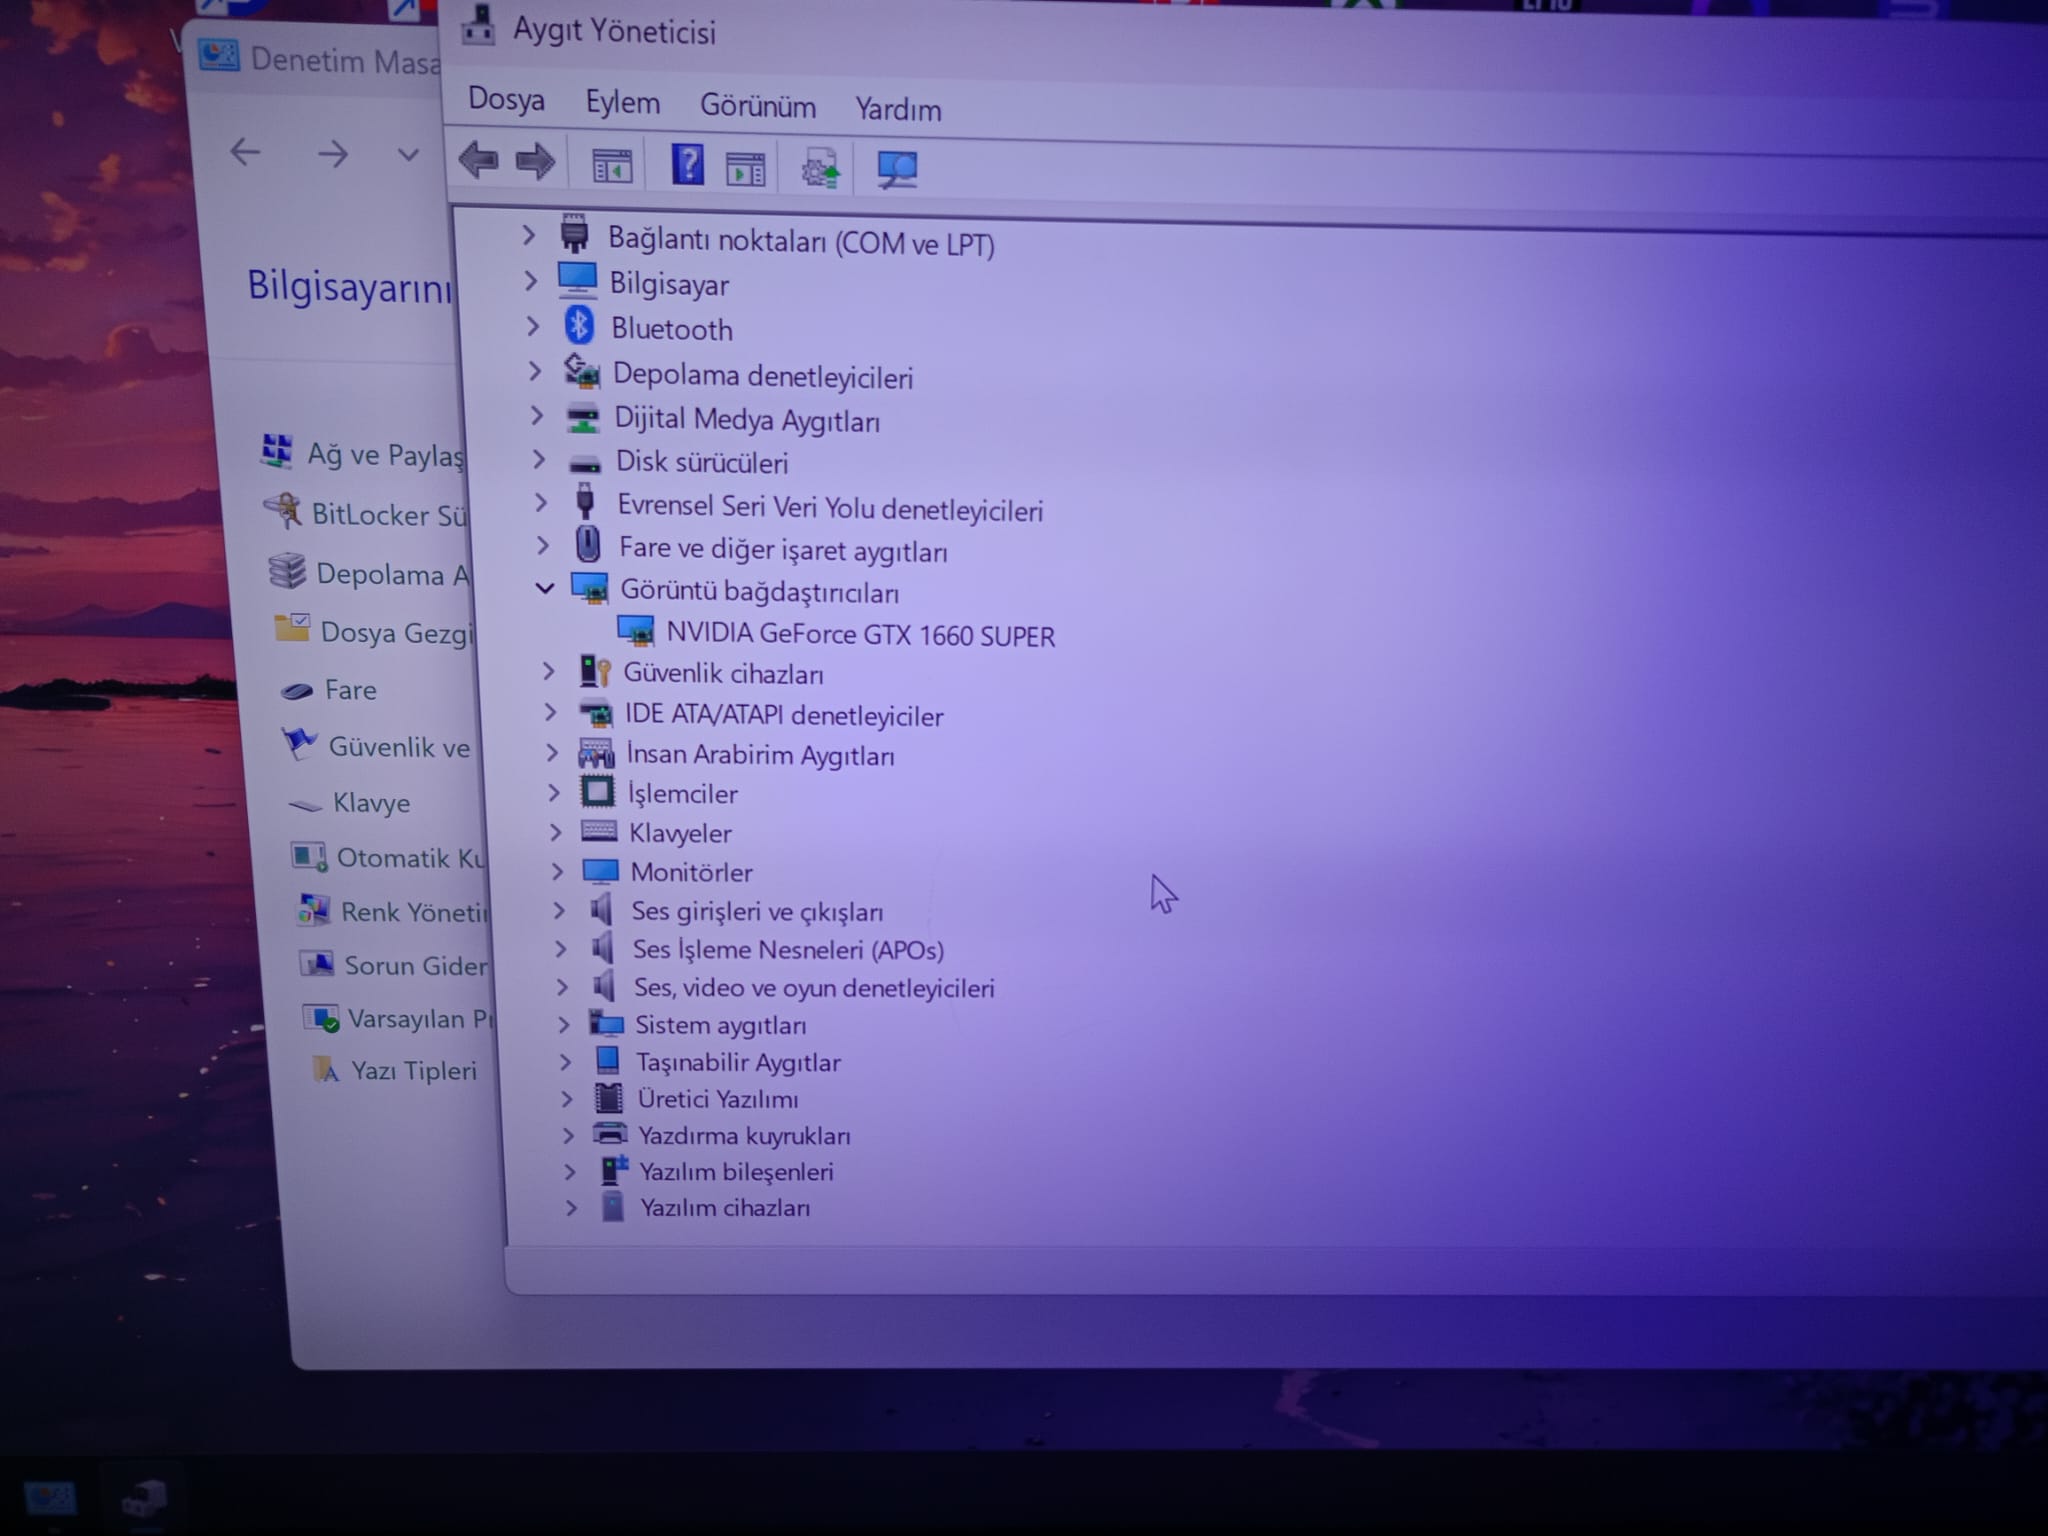
Task: Open the Görünüm menu
Action: (x=757, y=106)
